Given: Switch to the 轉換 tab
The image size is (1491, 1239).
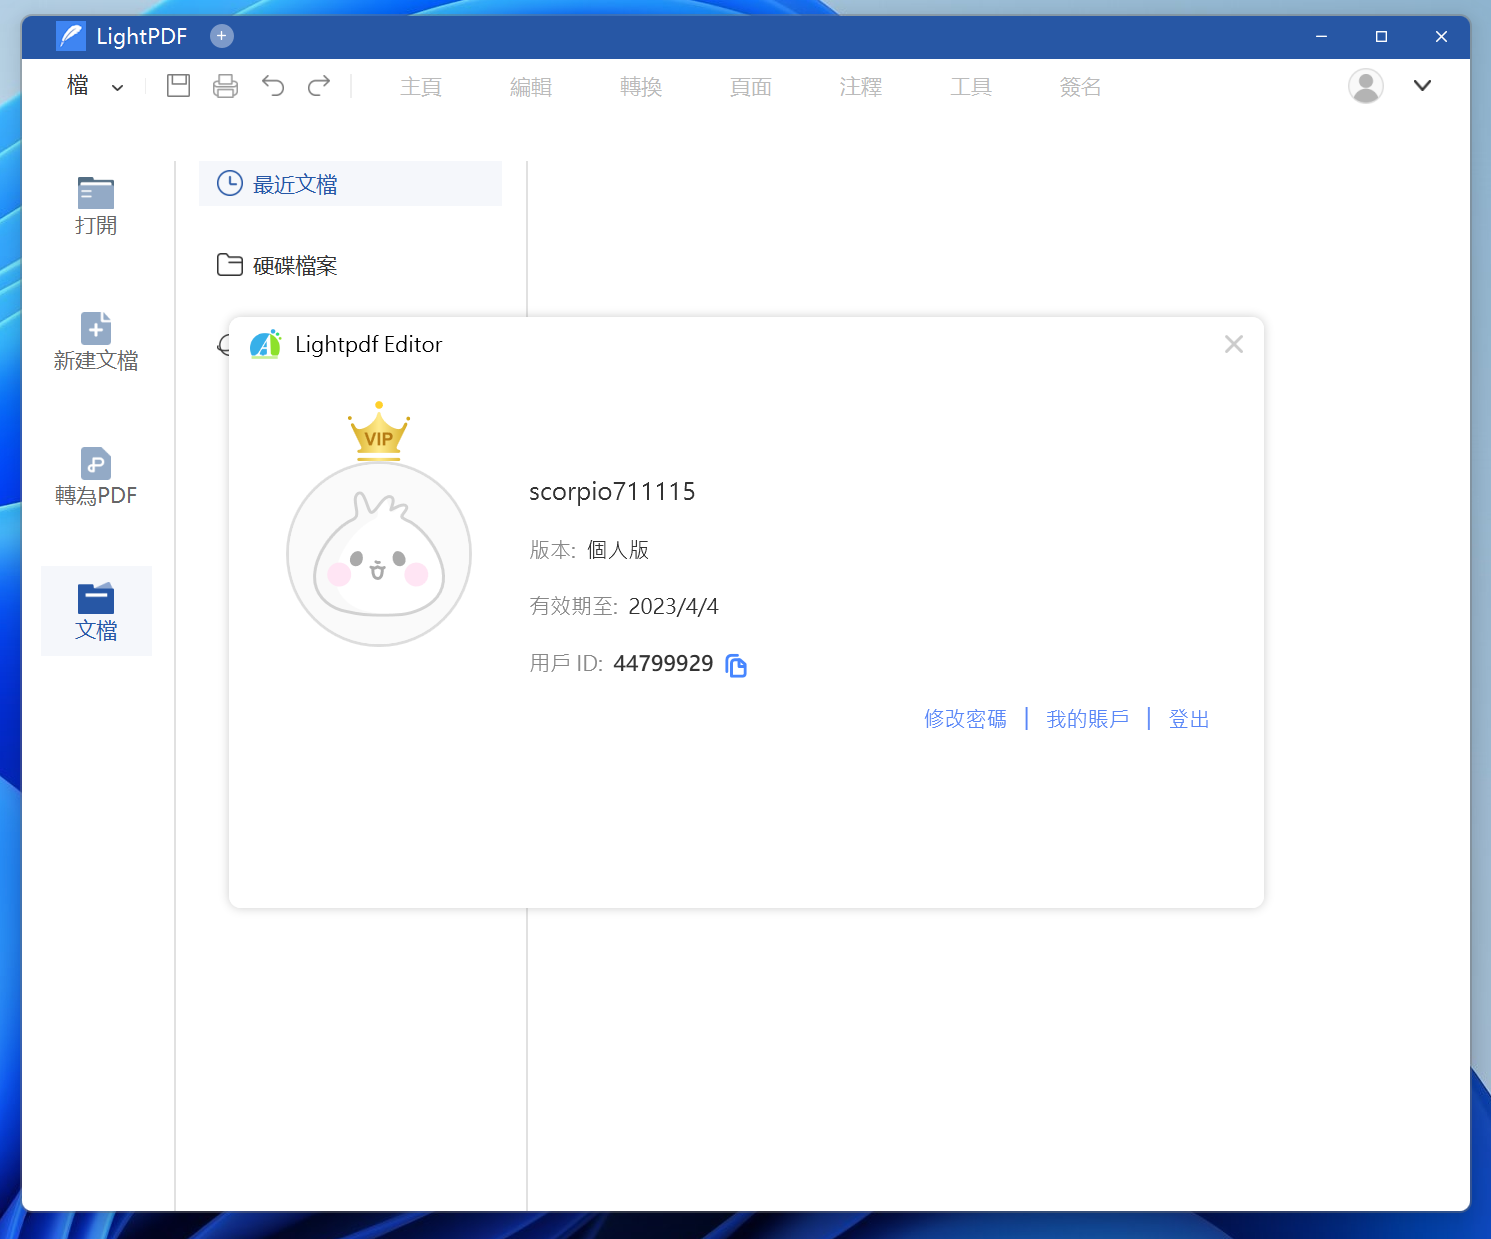Looking at the screenshot, I should [641, 87].
